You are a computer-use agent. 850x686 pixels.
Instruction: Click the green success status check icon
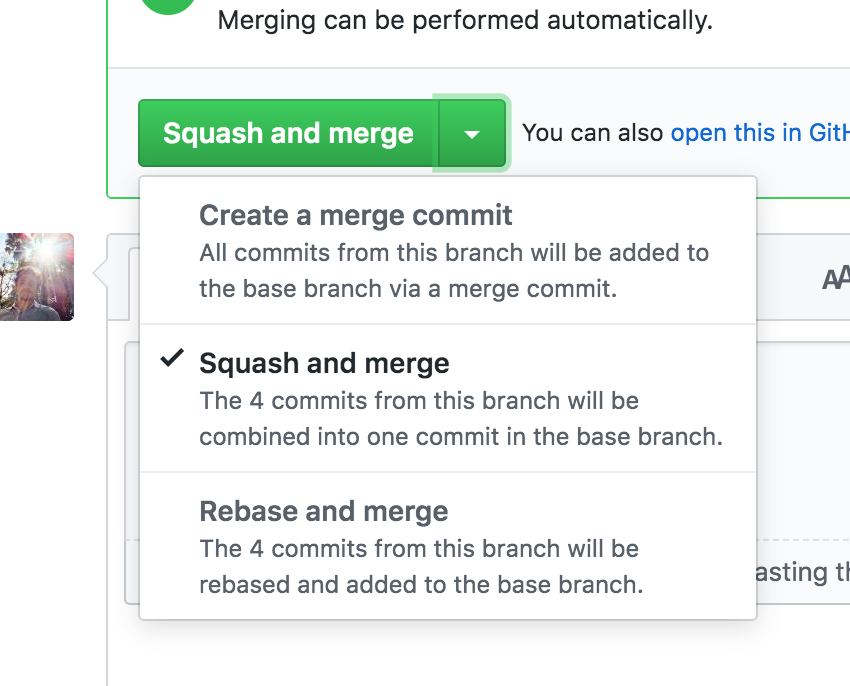click(x=166, y=6)
